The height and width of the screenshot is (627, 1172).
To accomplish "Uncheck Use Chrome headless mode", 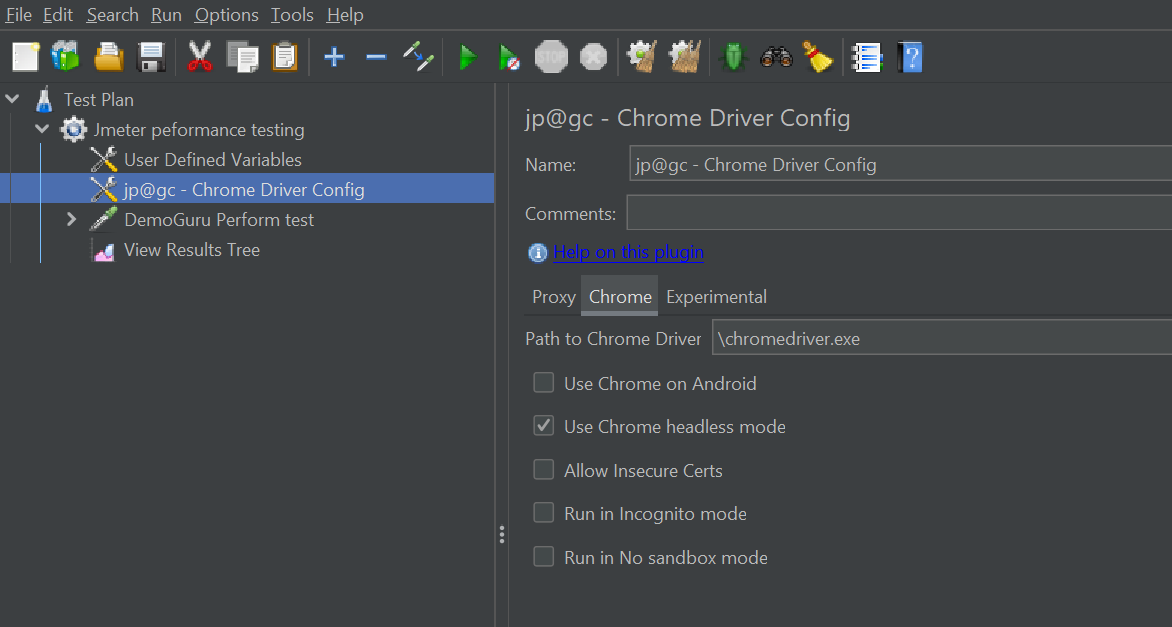I will (x=544, y=426).
